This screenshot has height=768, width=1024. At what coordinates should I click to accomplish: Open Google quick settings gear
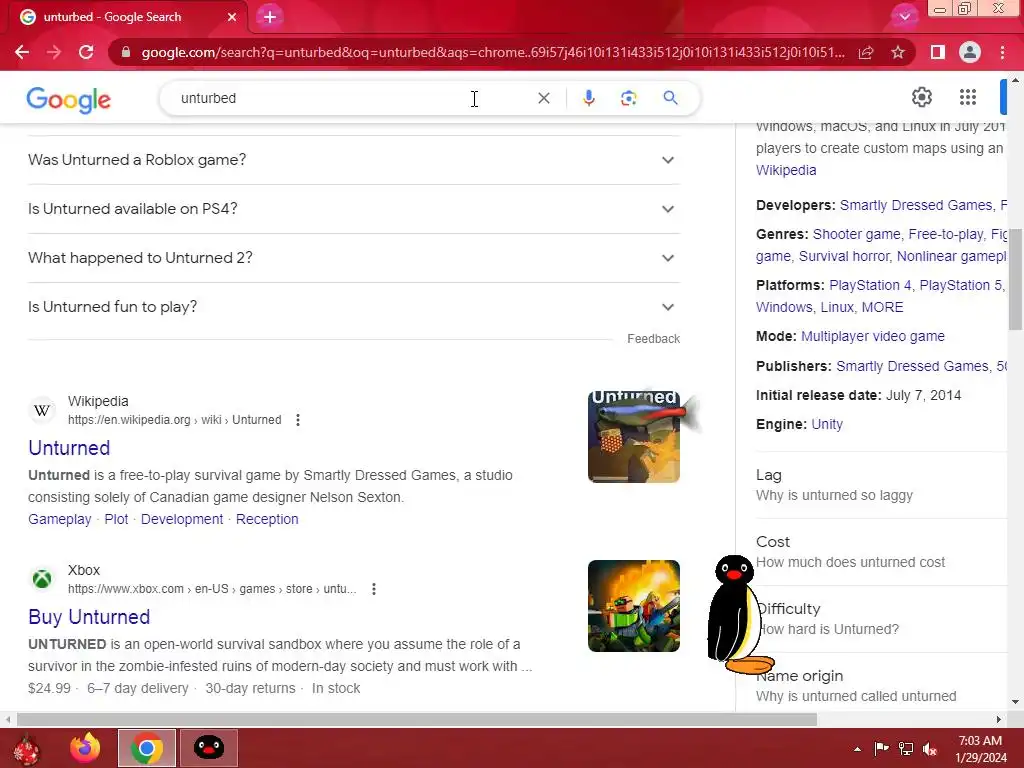(921, 97)
